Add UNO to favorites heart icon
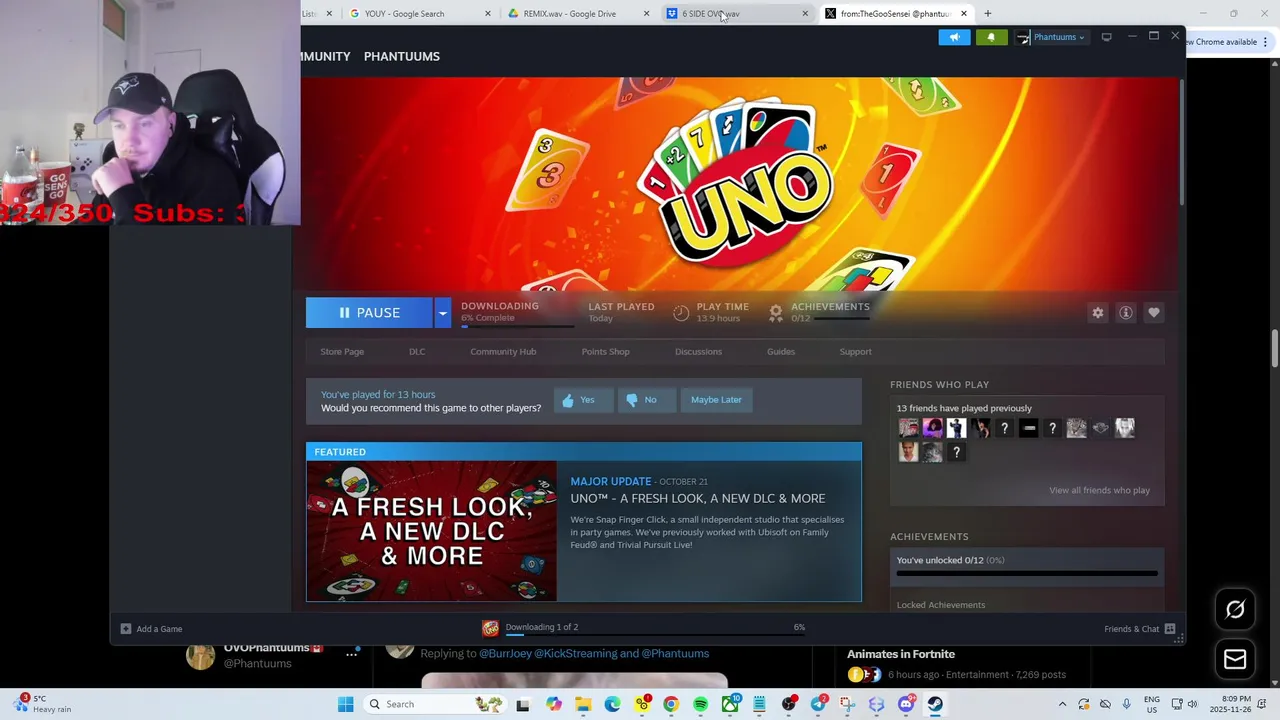The width and height of the screenshot is (1280, 720). click(1154, 313)
